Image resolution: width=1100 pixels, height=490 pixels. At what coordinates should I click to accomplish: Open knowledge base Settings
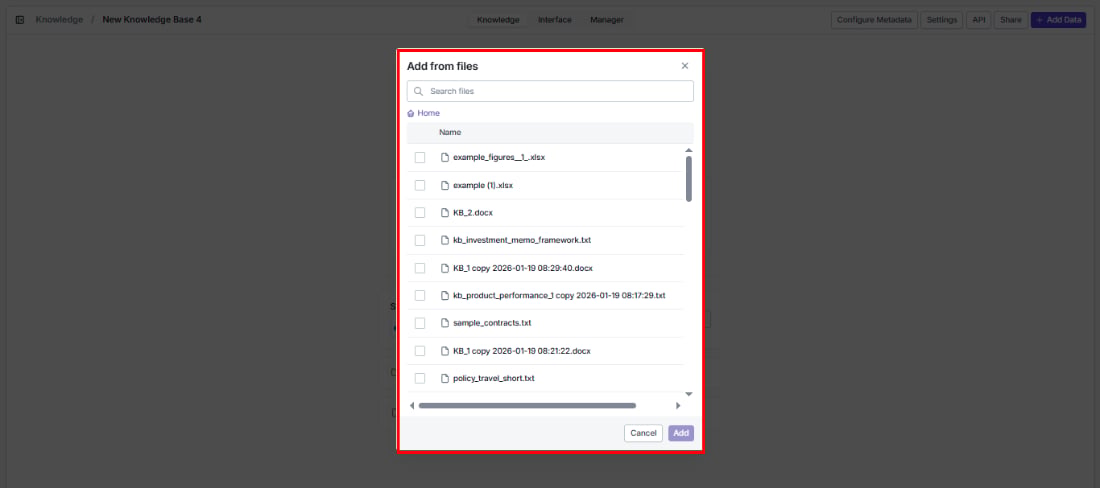click(x=941, y=20)
